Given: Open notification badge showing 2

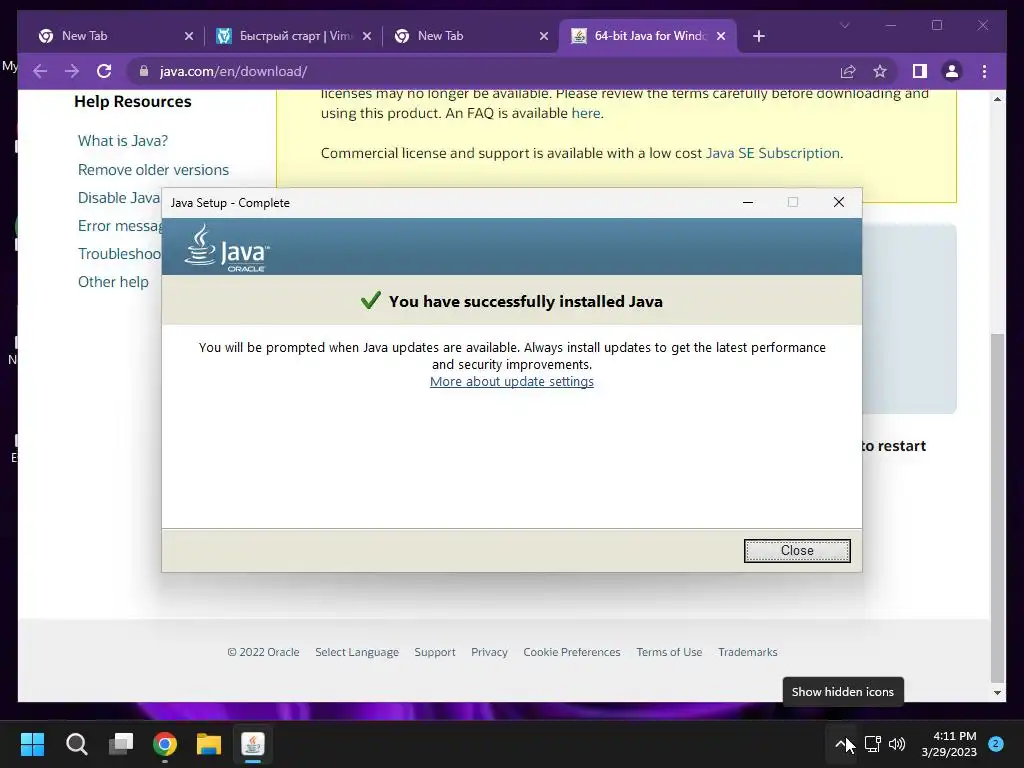Looking at the screenshot, I should [996, 744].
